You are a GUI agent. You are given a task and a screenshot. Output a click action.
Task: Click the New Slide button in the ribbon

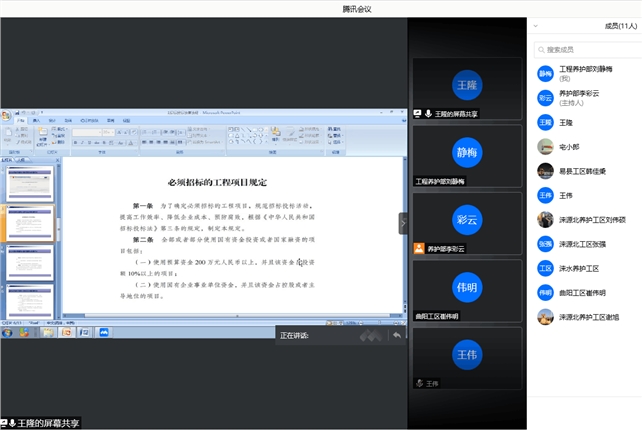click(x=43, y=136)
